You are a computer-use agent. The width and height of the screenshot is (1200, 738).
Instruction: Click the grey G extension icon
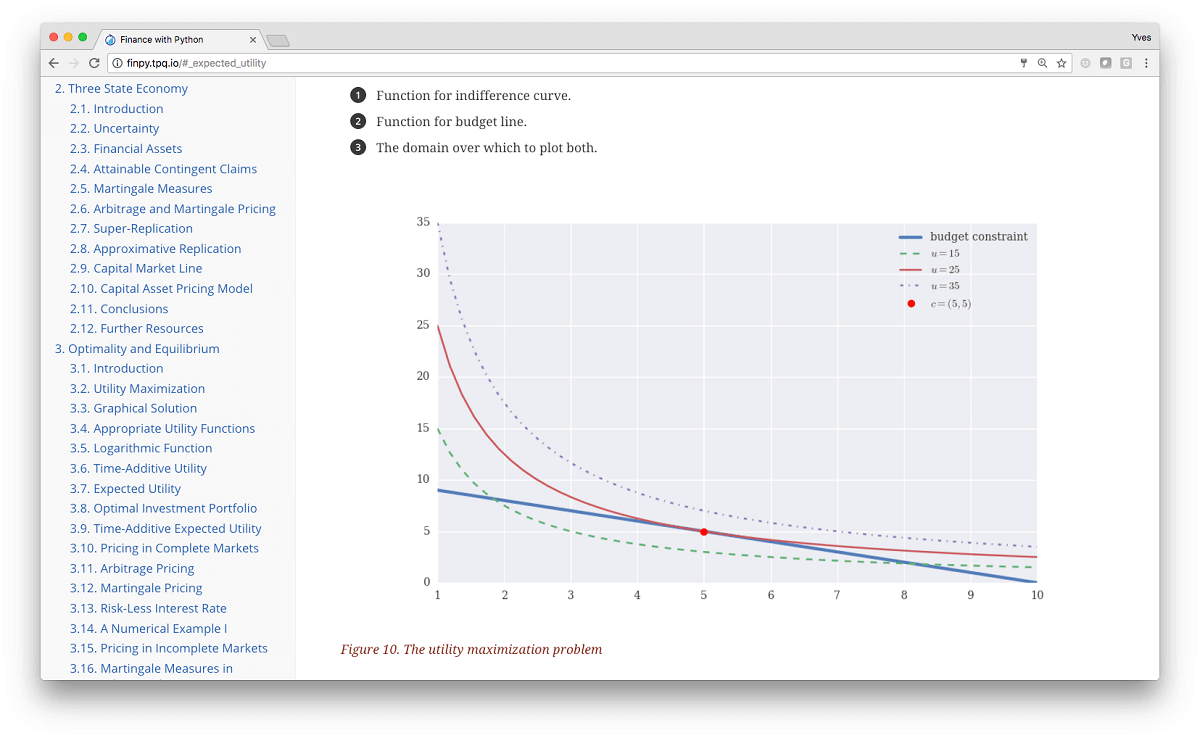(1126, 63)
